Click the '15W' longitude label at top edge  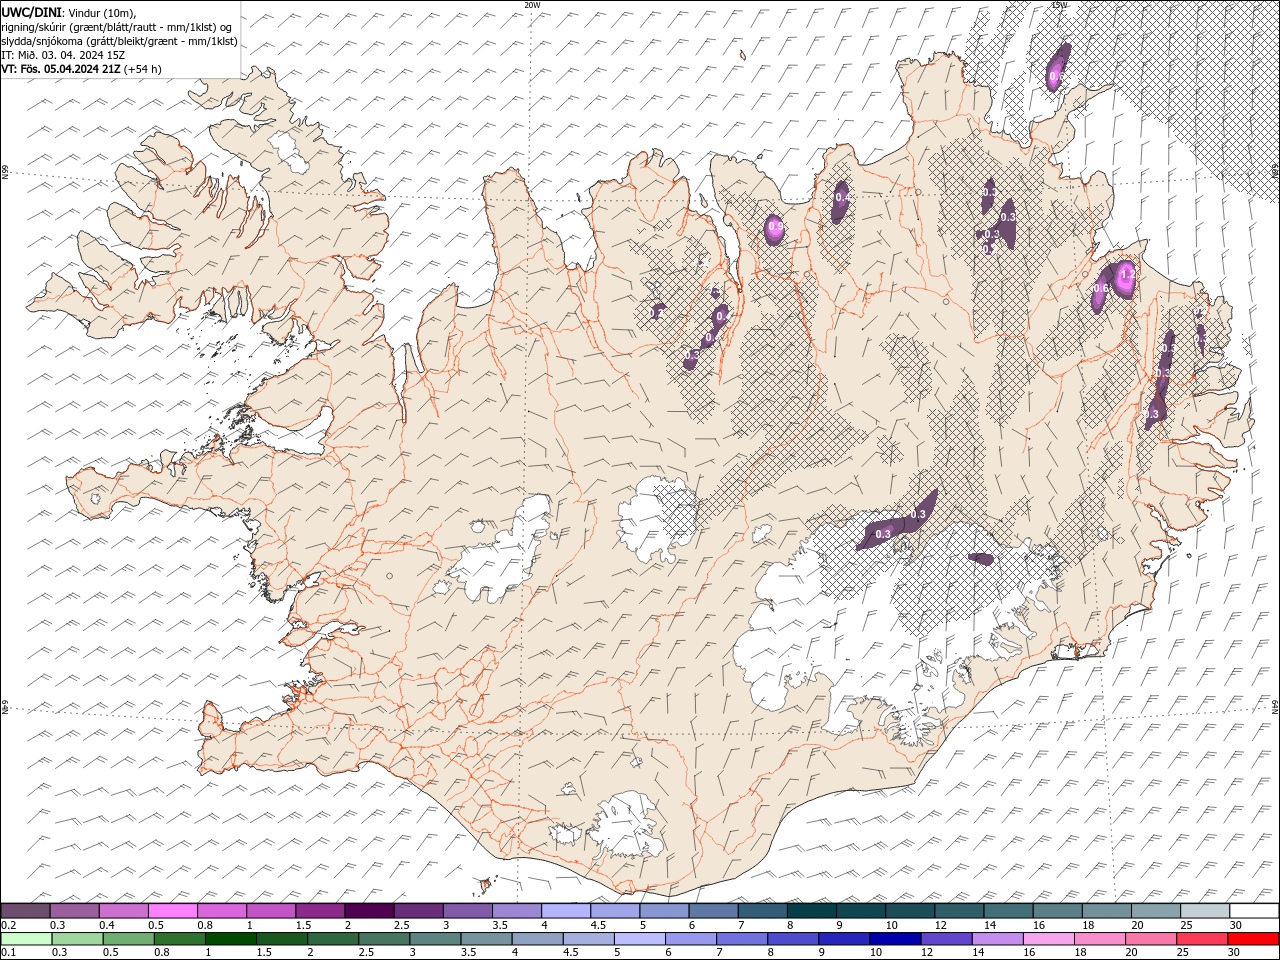[x=1060, y=5]
